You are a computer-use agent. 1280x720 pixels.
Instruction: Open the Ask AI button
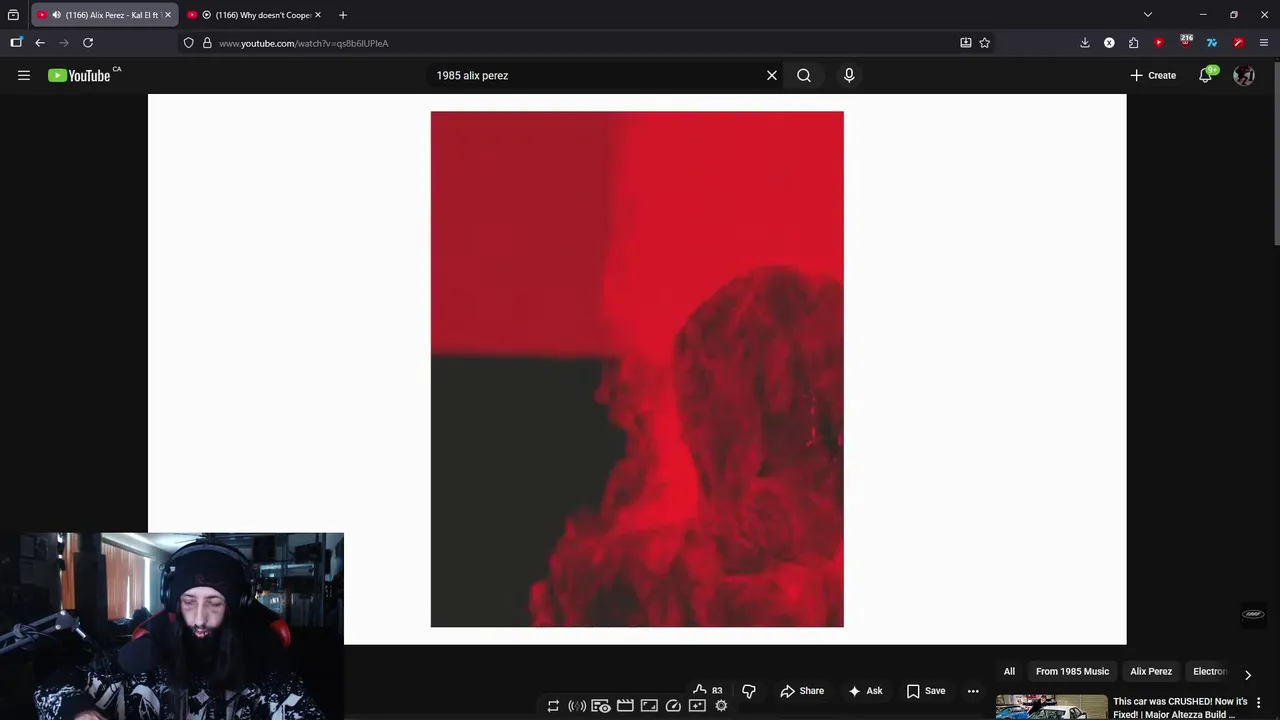865,691
